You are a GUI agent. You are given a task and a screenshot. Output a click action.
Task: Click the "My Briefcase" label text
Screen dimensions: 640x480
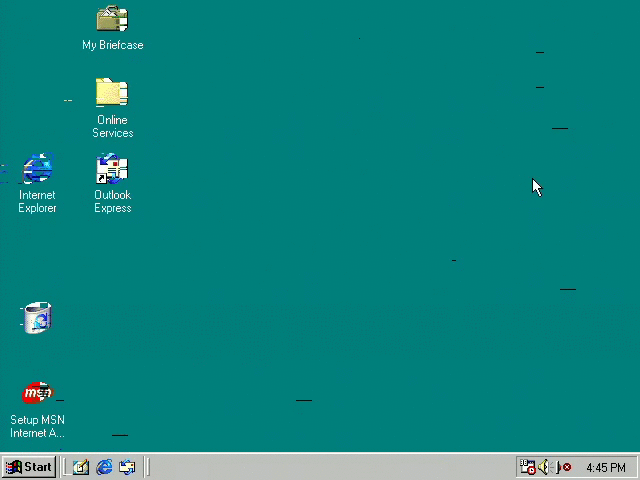[x=113, y=45]
